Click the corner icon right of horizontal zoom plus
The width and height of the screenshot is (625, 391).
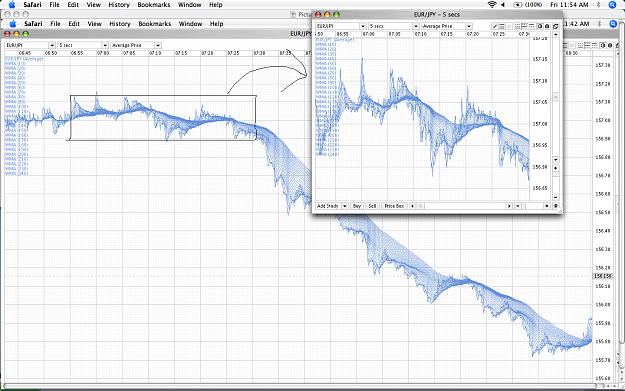click(x=556, y=206)
